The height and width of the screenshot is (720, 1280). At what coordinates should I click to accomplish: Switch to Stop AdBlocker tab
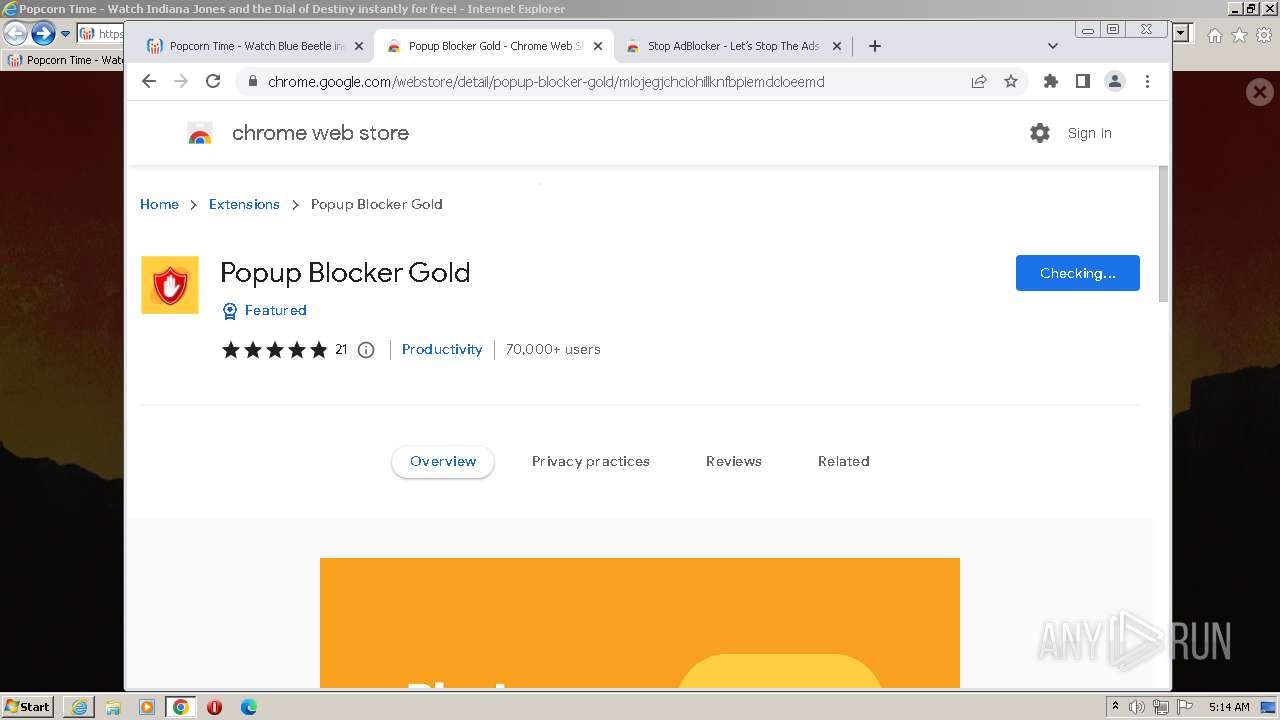coord(733,46)
